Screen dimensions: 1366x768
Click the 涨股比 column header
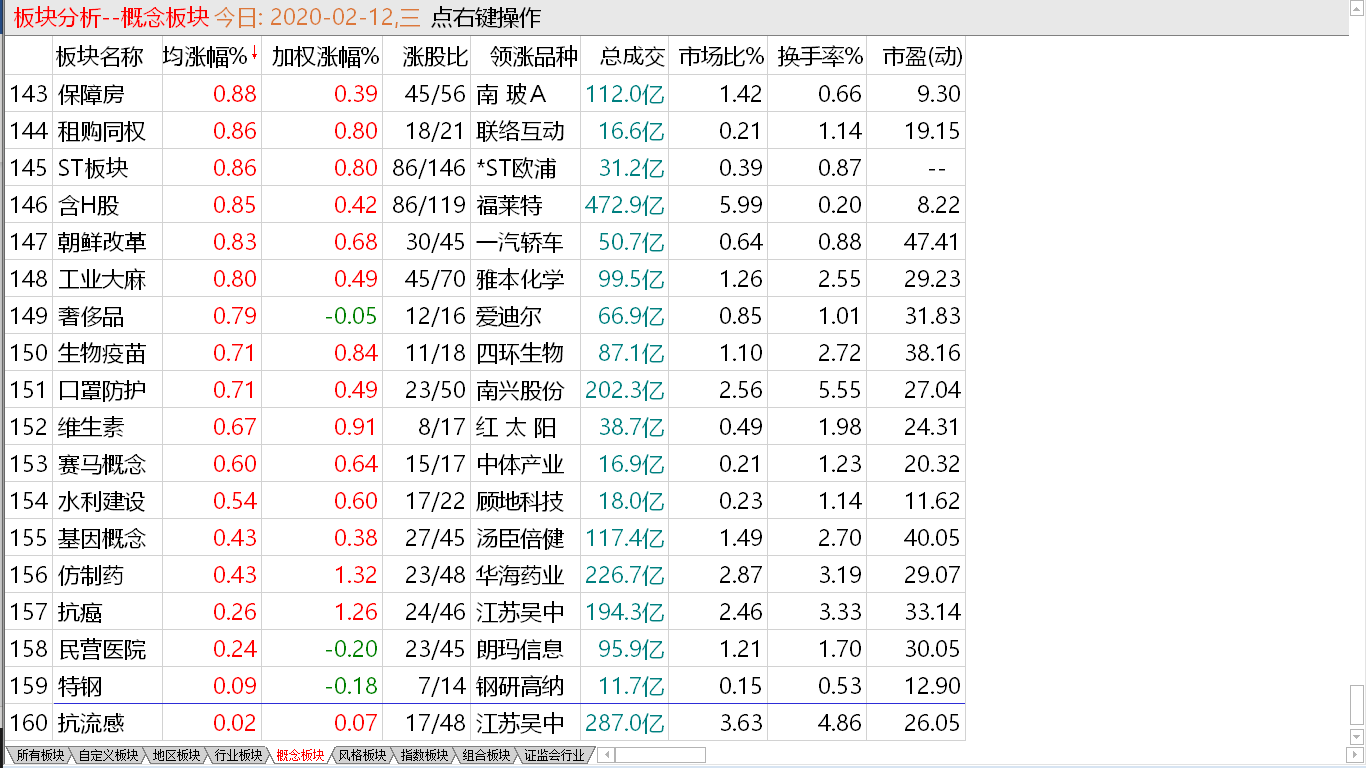coord(435,57)
